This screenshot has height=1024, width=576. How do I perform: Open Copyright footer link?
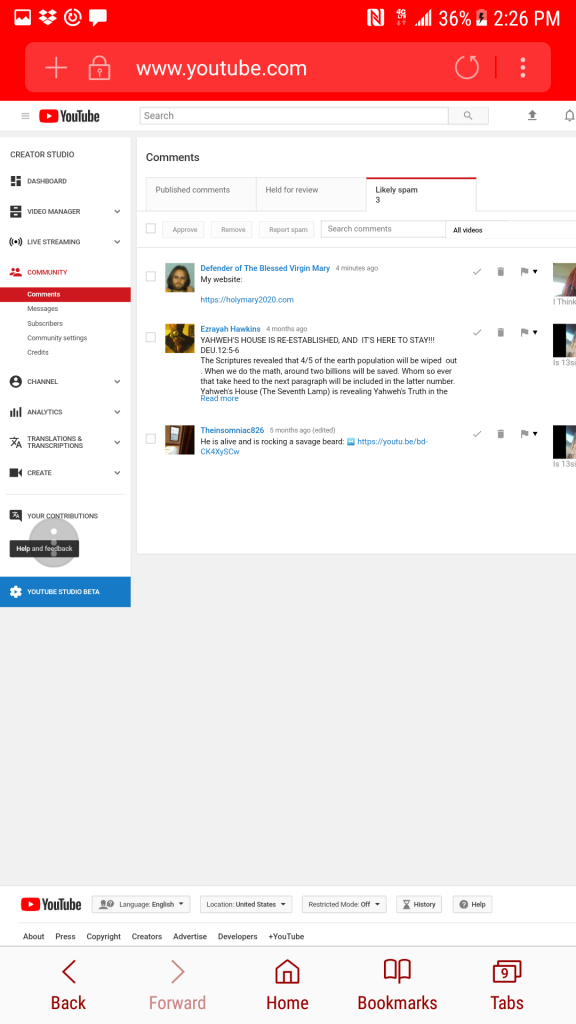103,936
